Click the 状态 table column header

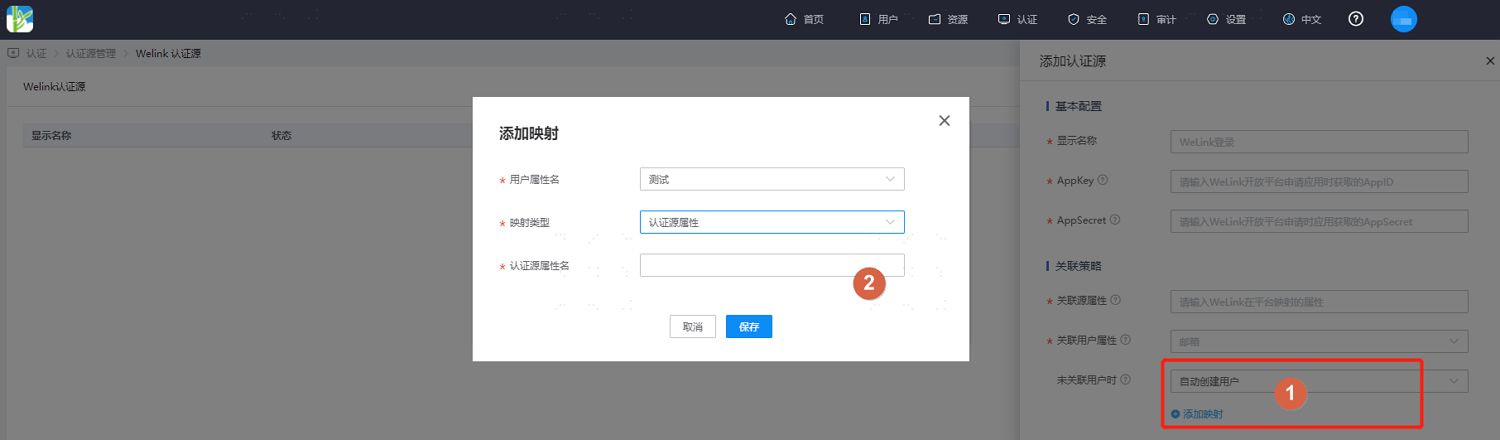[281, 135]
